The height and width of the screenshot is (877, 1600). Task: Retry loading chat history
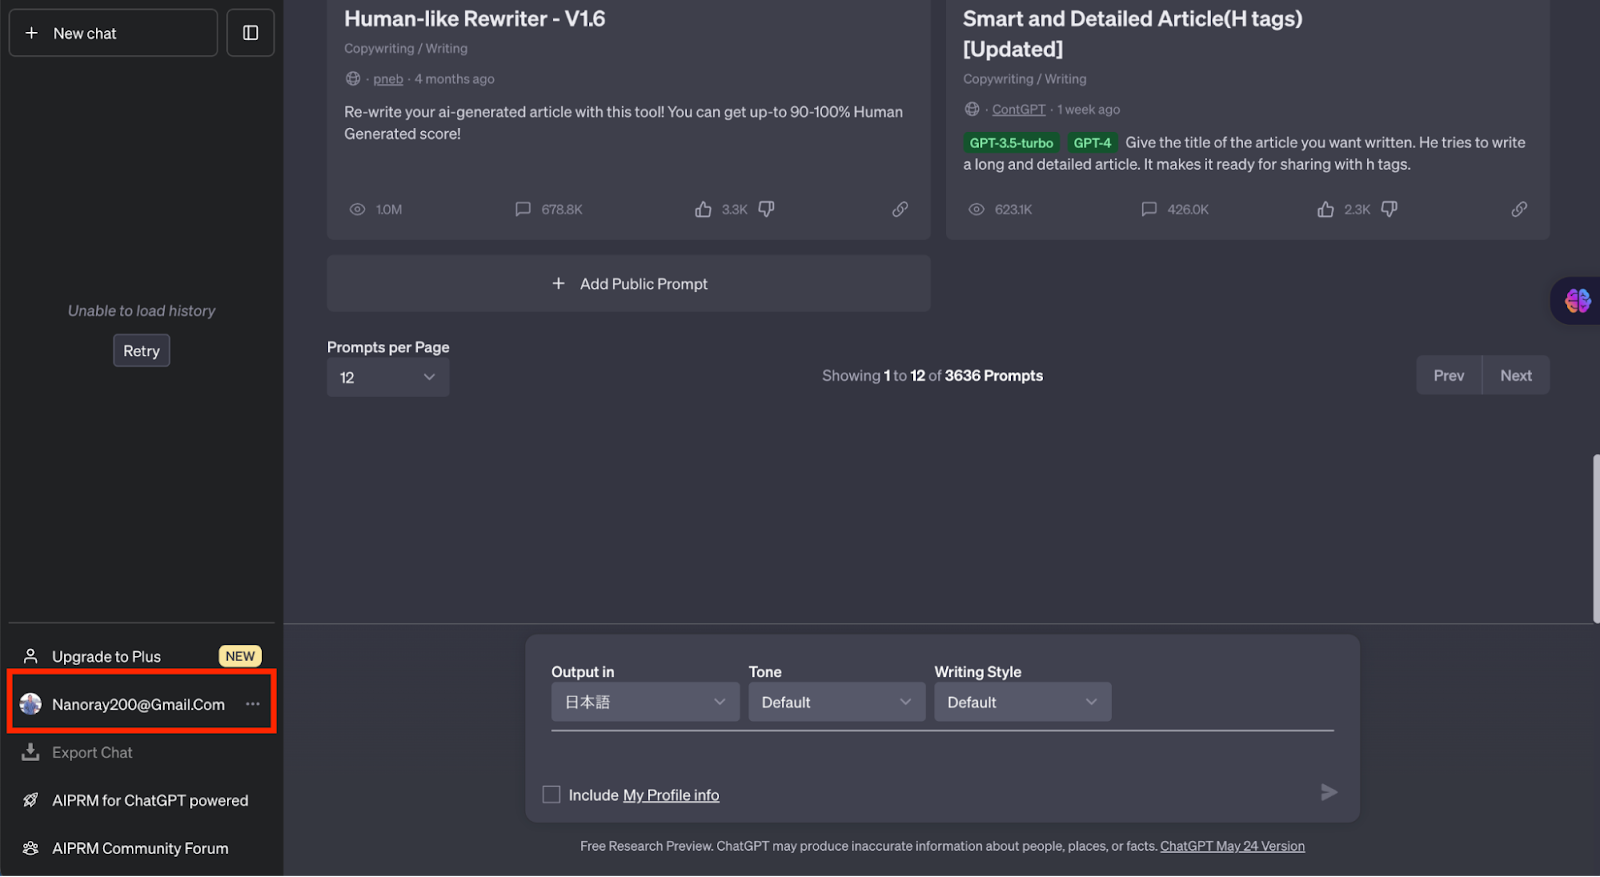pos(141,351)
